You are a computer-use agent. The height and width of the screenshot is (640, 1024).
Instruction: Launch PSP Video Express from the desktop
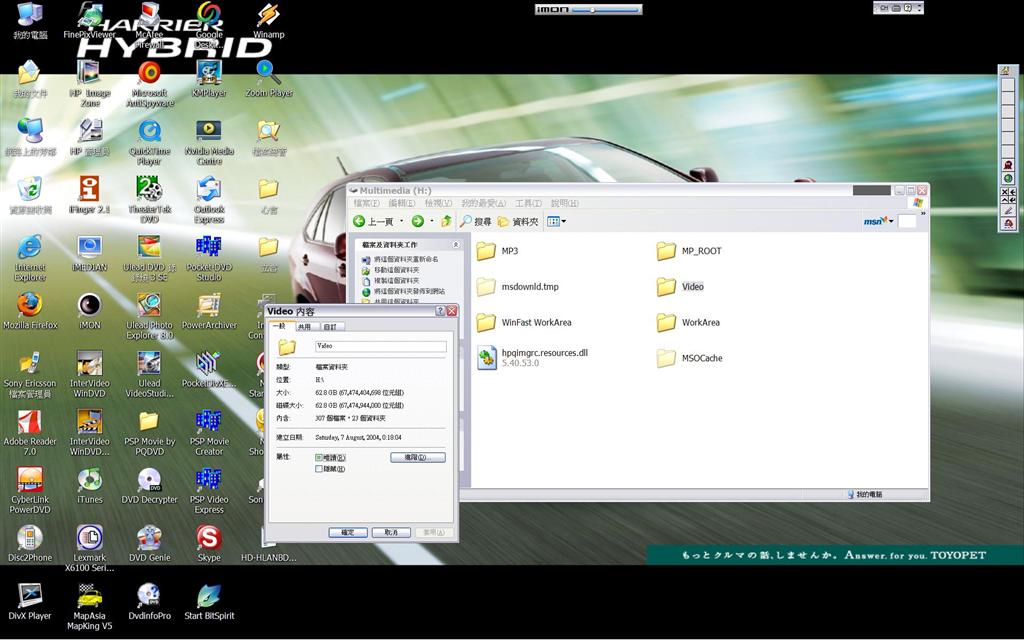click(209, 490)
